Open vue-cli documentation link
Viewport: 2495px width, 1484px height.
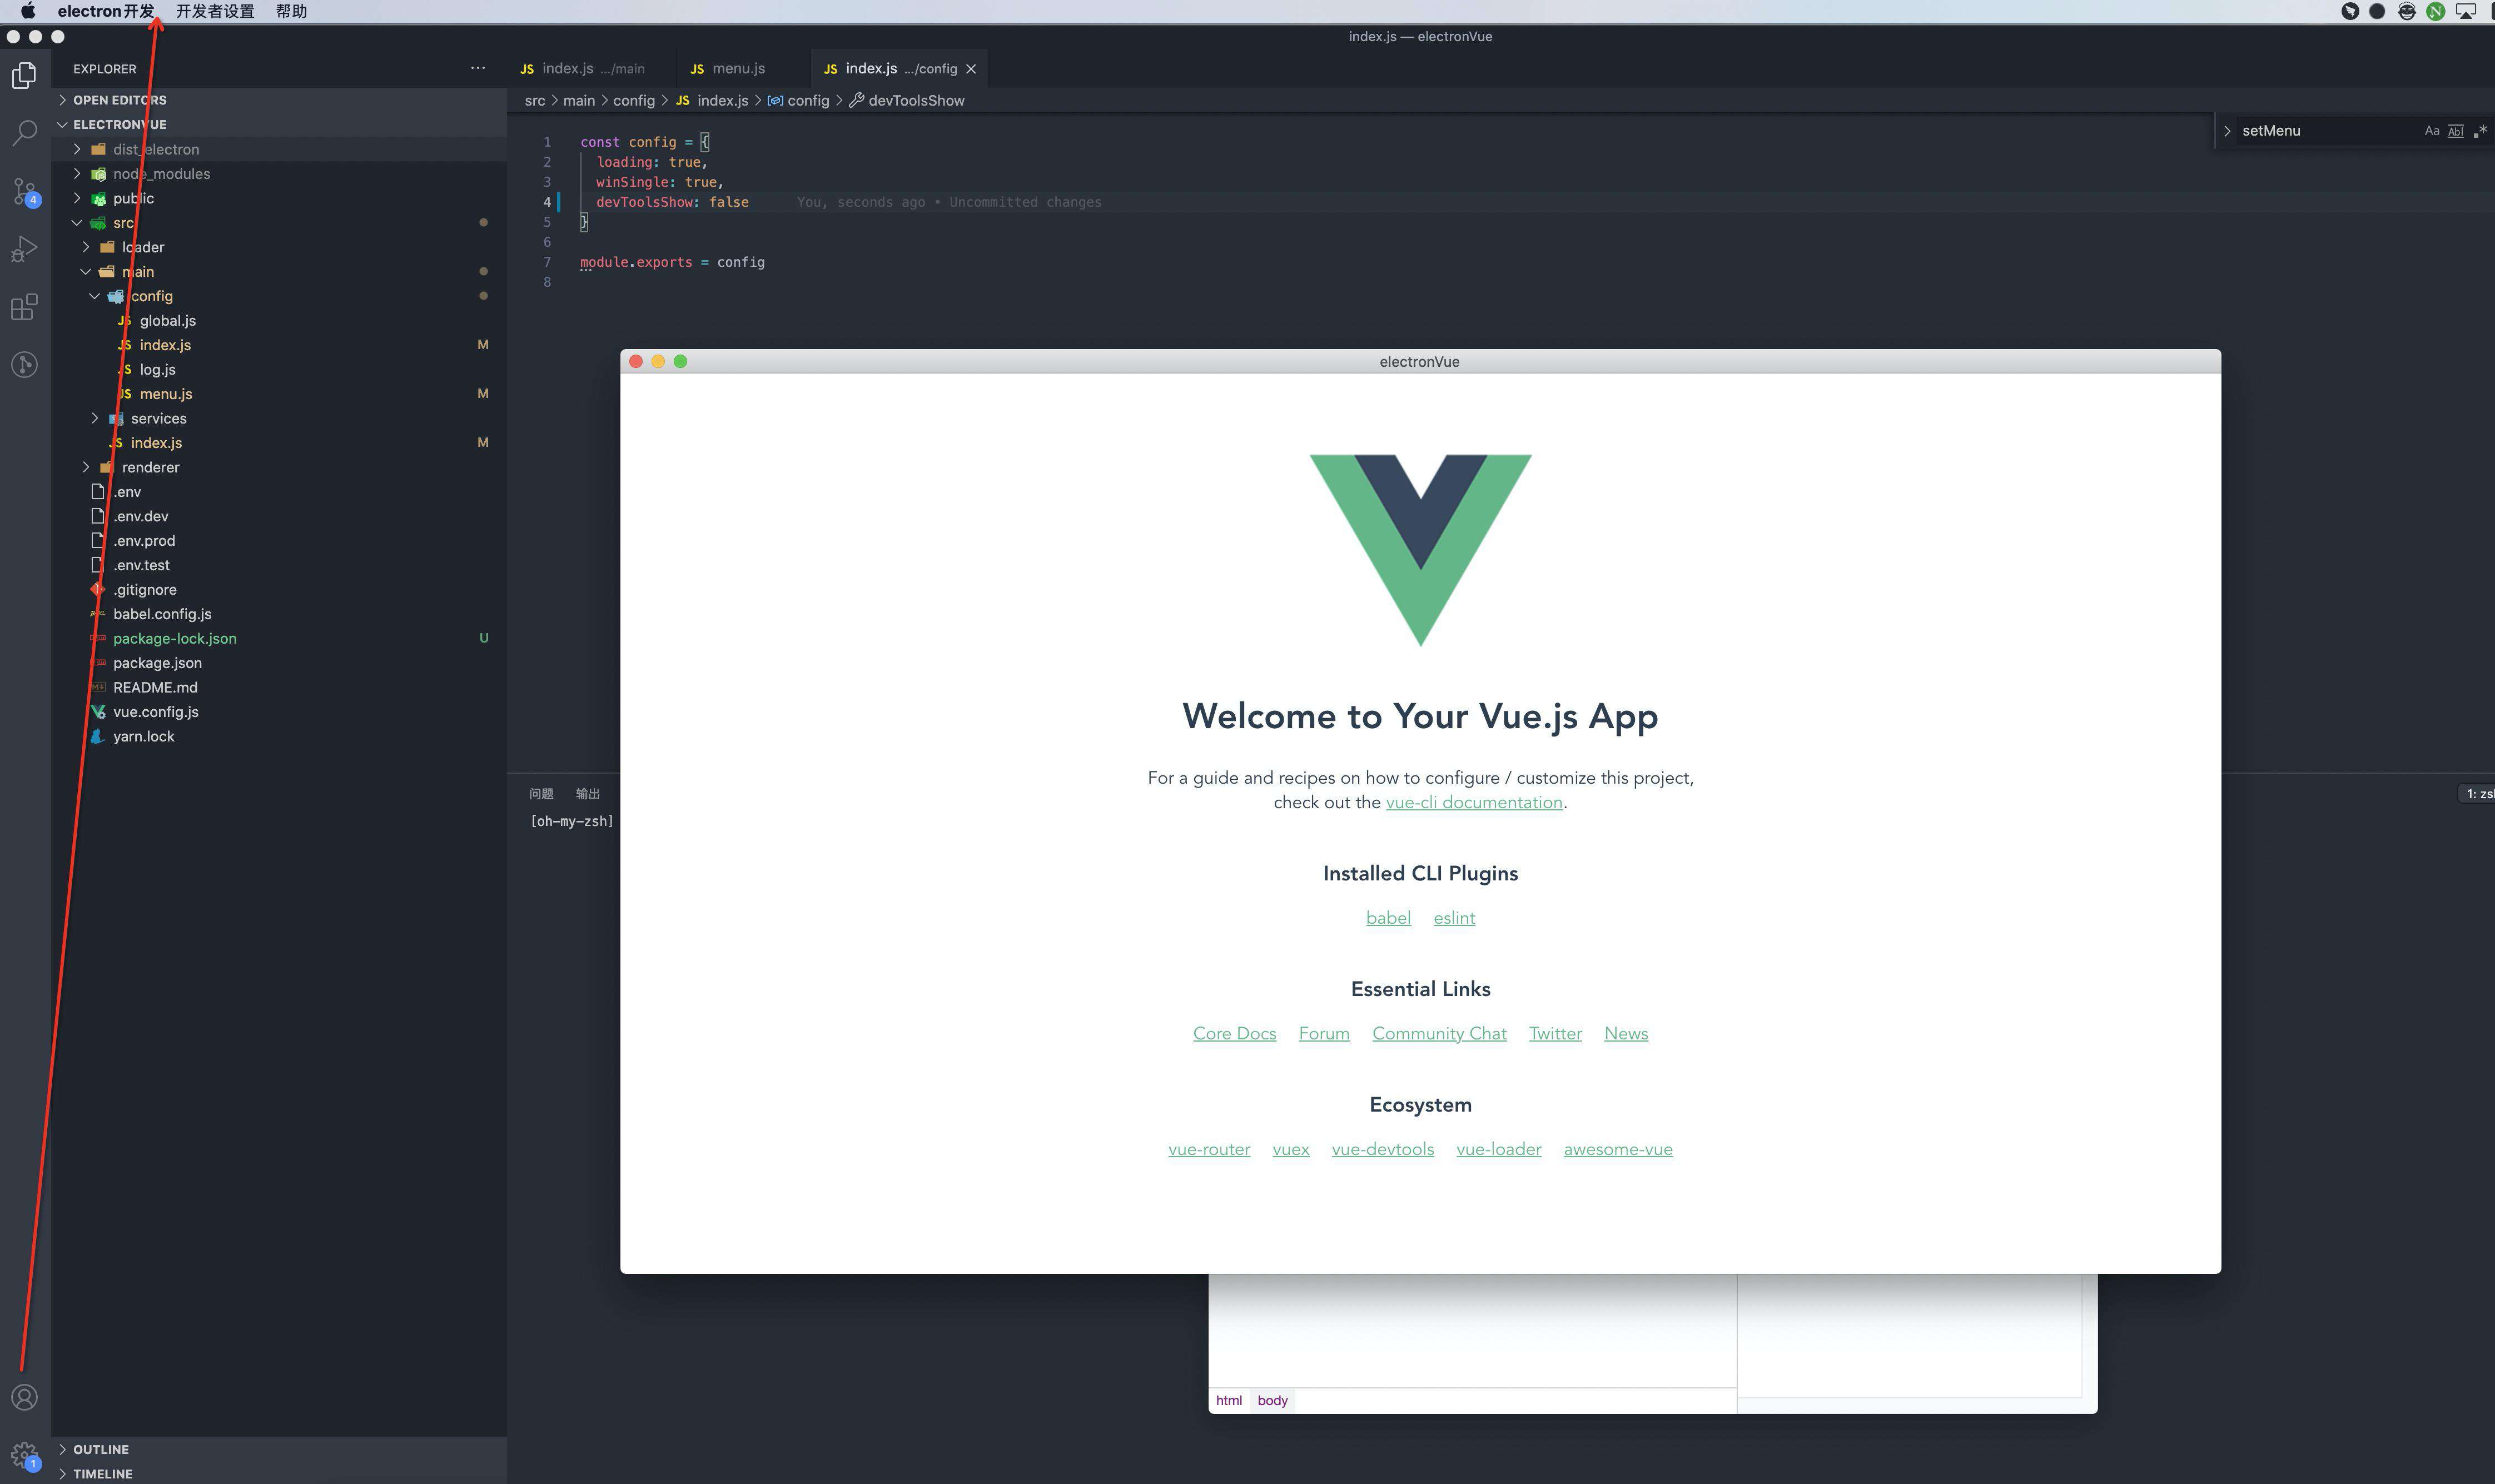[1473, 803]
